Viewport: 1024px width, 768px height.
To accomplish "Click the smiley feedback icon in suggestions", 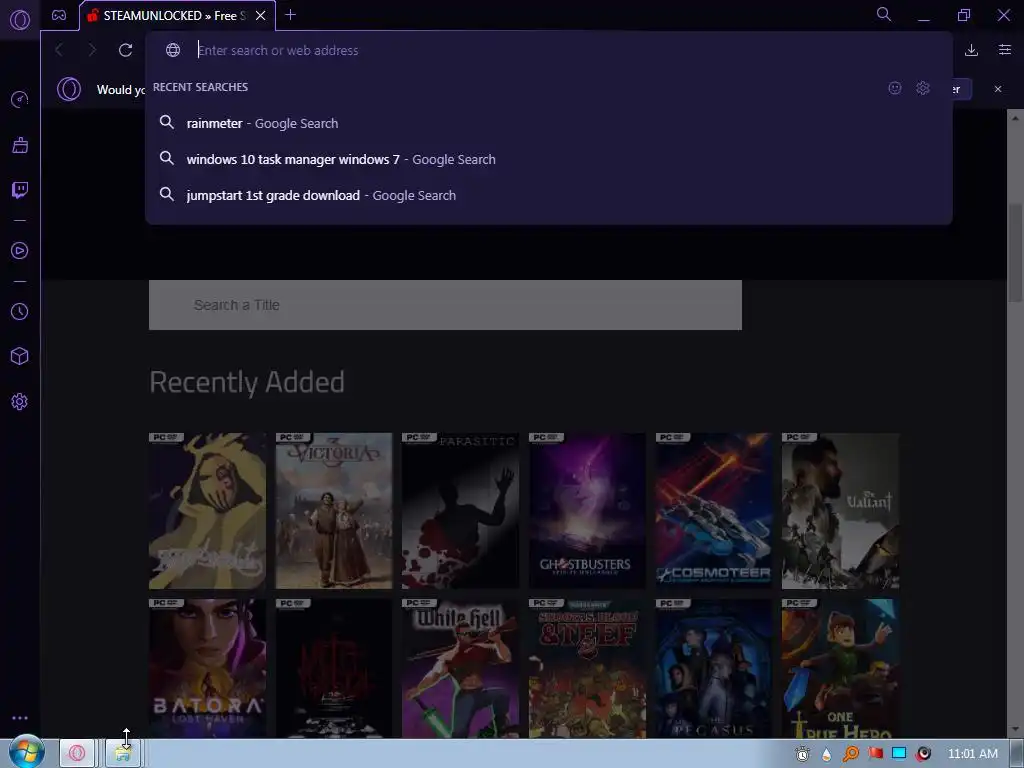I will click(x=895, y=88).
